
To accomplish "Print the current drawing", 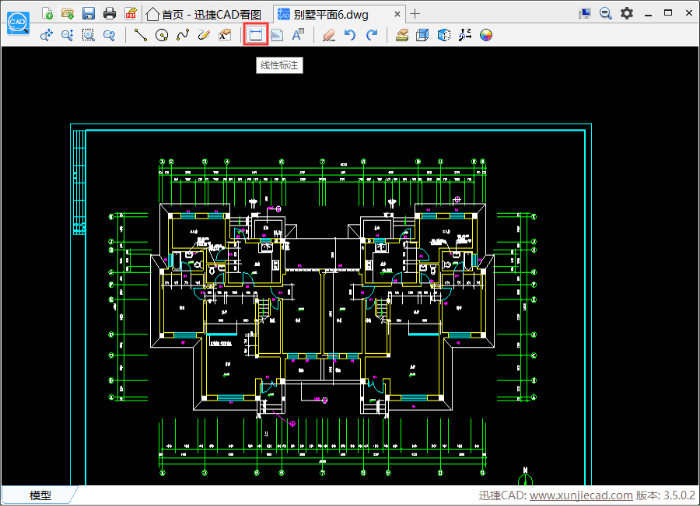I will (x=109, y=13).
